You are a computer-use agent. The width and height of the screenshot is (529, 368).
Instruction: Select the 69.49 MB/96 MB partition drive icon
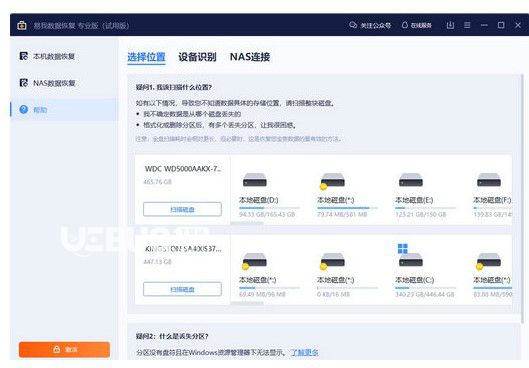(x=255, y=261)
